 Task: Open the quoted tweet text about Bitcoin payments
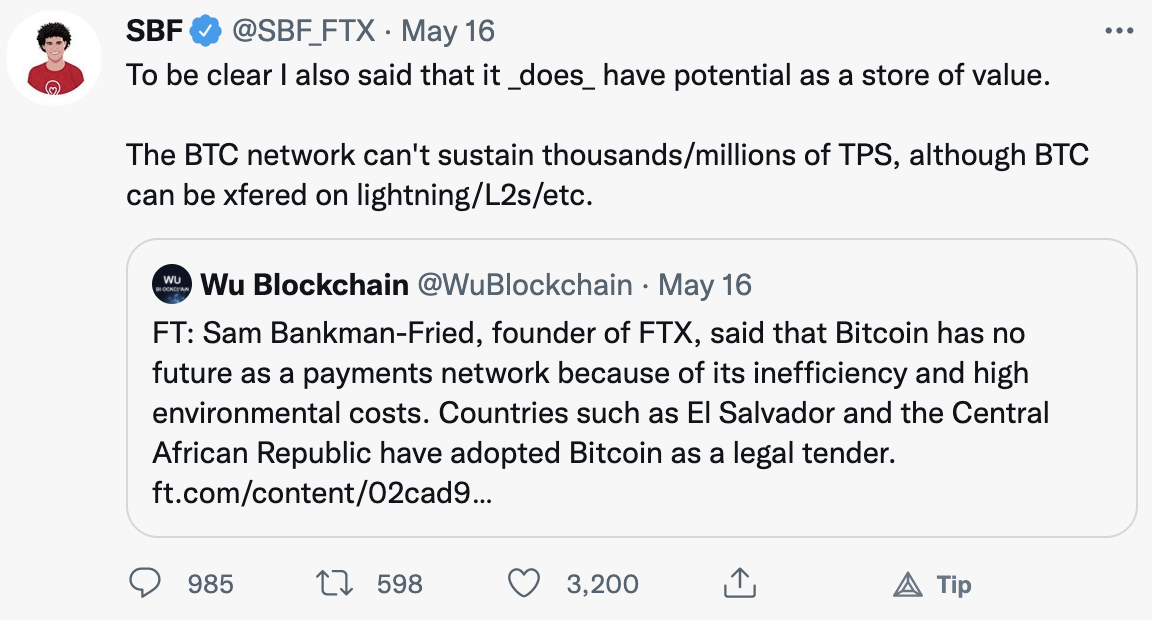pos(590,393)
